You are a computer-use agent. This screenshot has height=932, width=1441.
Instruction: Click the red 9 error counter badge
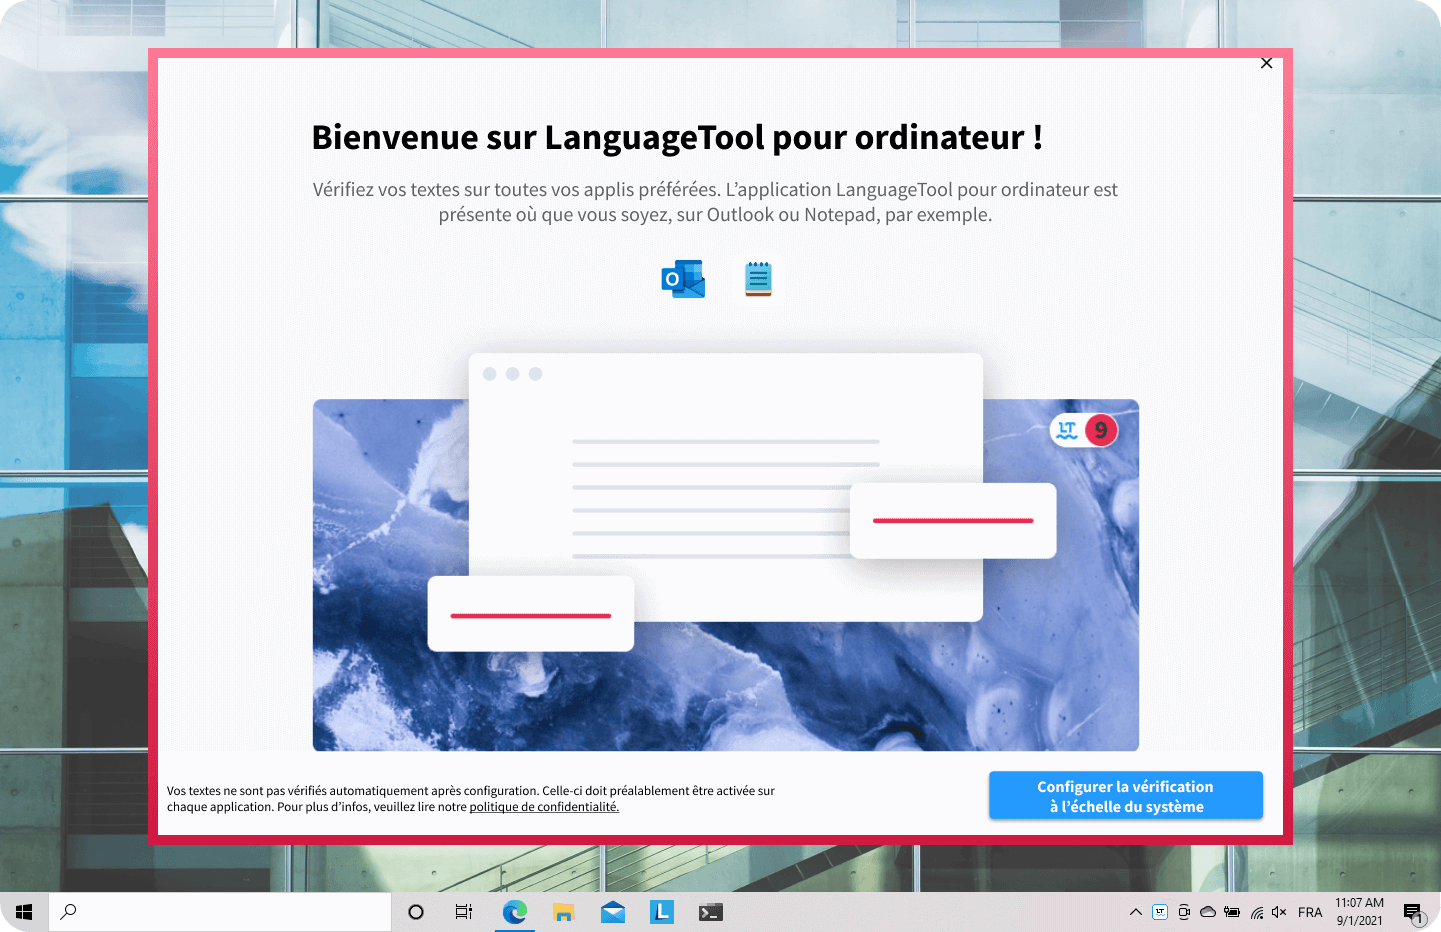[x=1101, y=430]
